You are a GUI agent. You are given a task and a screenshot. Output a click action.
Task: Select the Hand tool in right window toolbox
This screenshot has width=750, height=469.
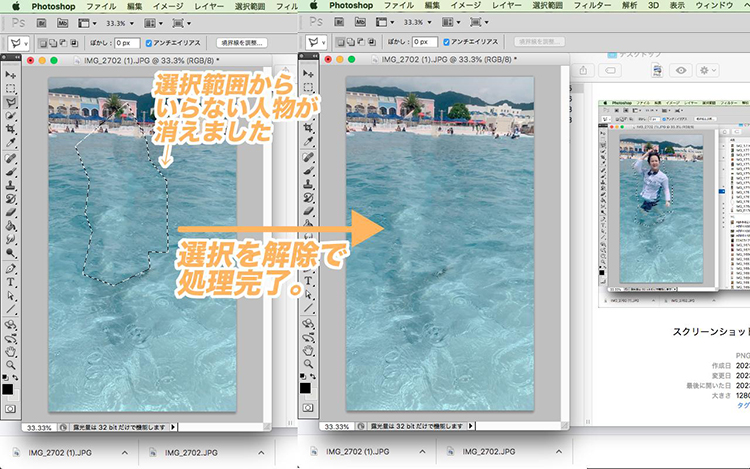pyautogui.click(x=308, y=351)
